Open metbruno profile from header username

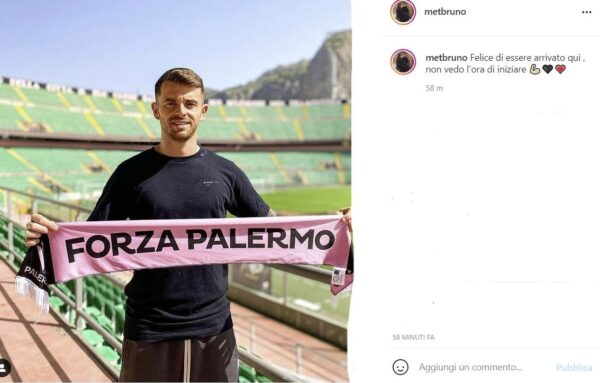click(445, 12)
